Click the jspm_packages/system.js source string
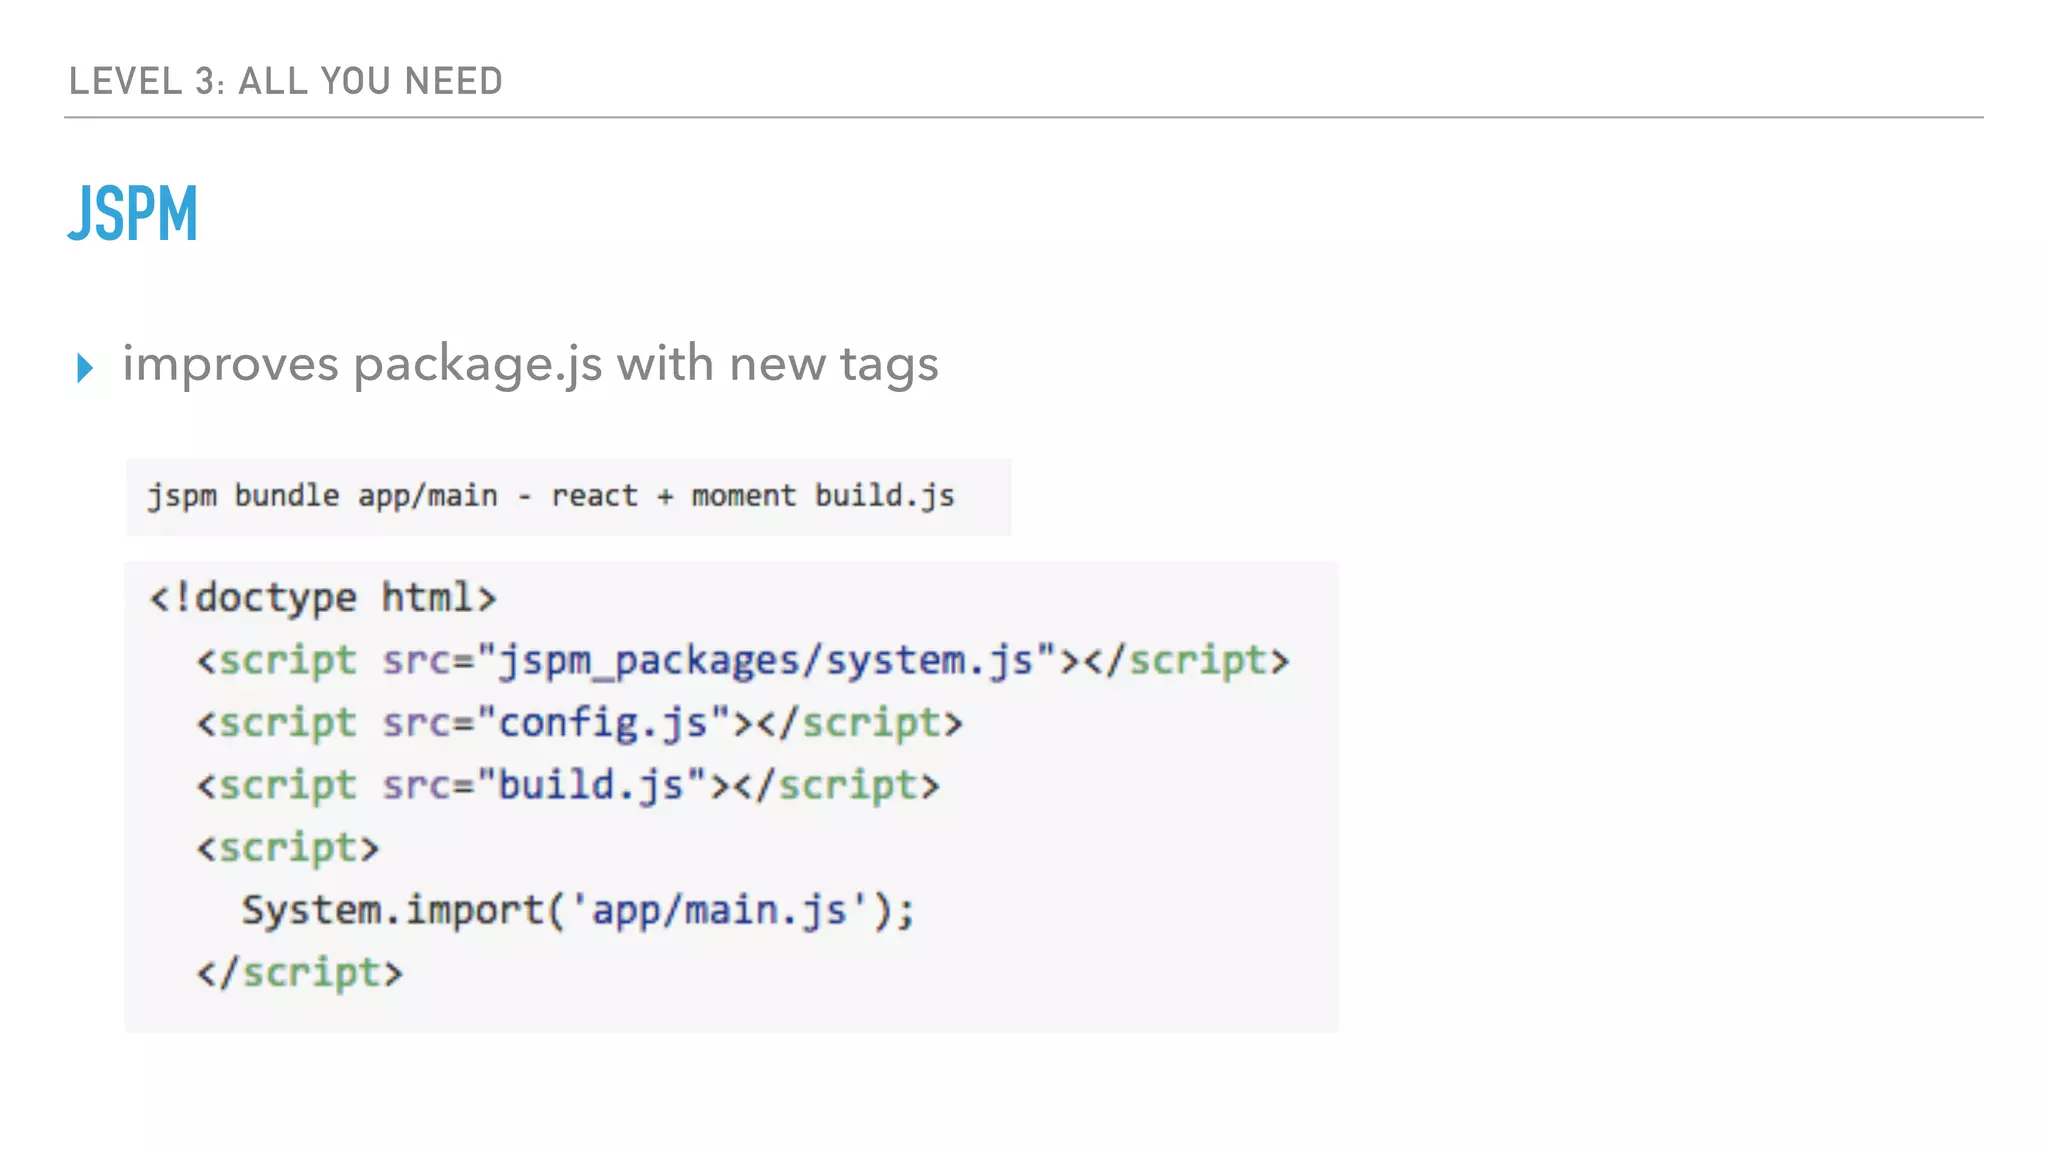This screenshot has height=1152, width=2048. pyautogui.click(x=767, y=661)
